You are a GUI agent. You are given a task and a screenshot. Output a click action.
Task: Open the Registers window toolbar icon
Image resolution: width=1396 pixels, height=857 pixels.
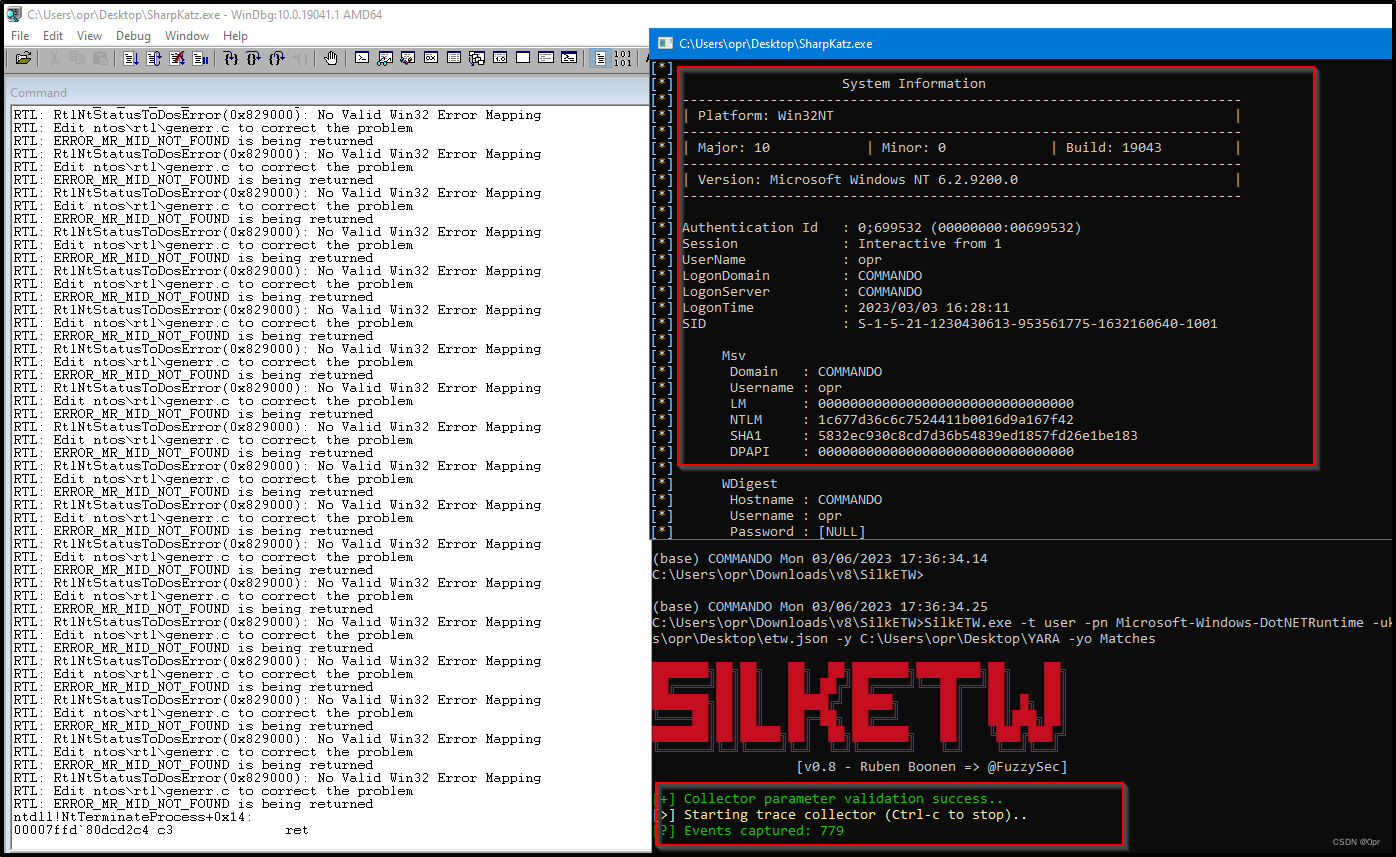[x=431, y=58]
